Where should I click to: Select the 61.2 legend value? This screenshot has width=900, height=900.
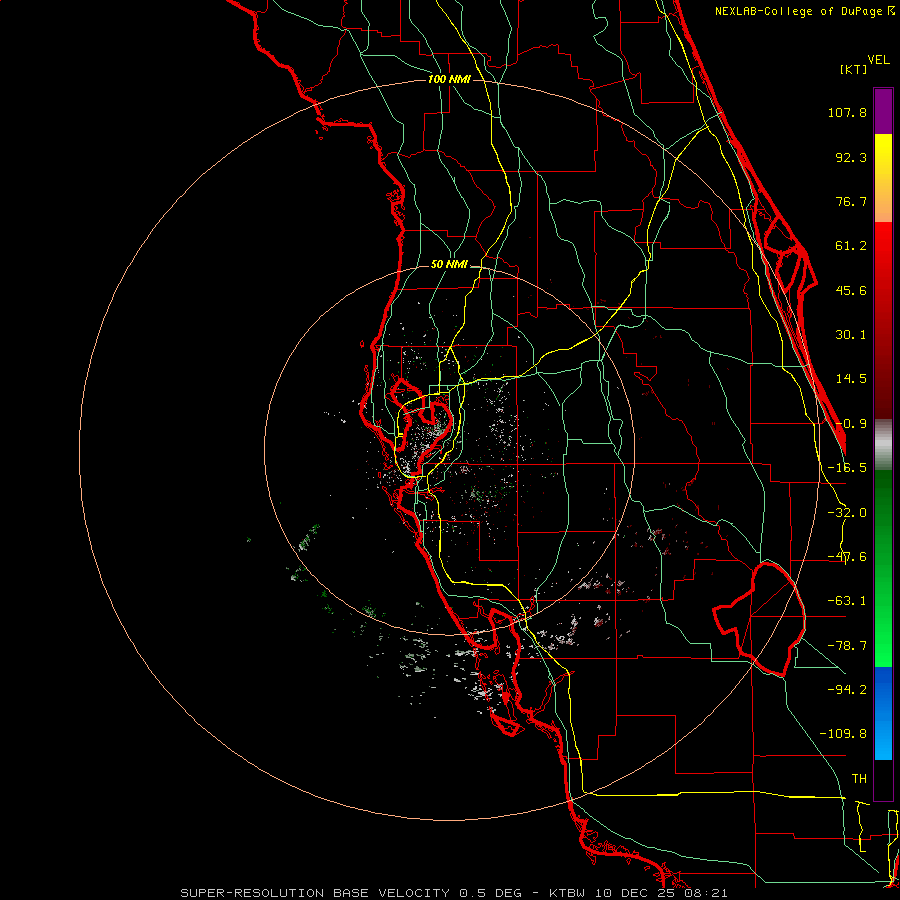coord(851,246)
